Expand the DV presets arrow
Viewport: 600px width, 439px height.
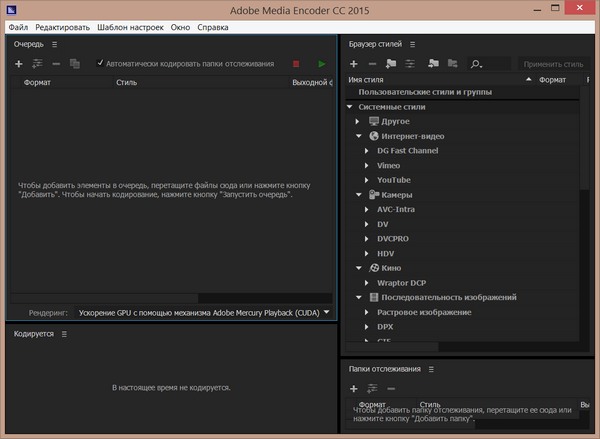367,224
